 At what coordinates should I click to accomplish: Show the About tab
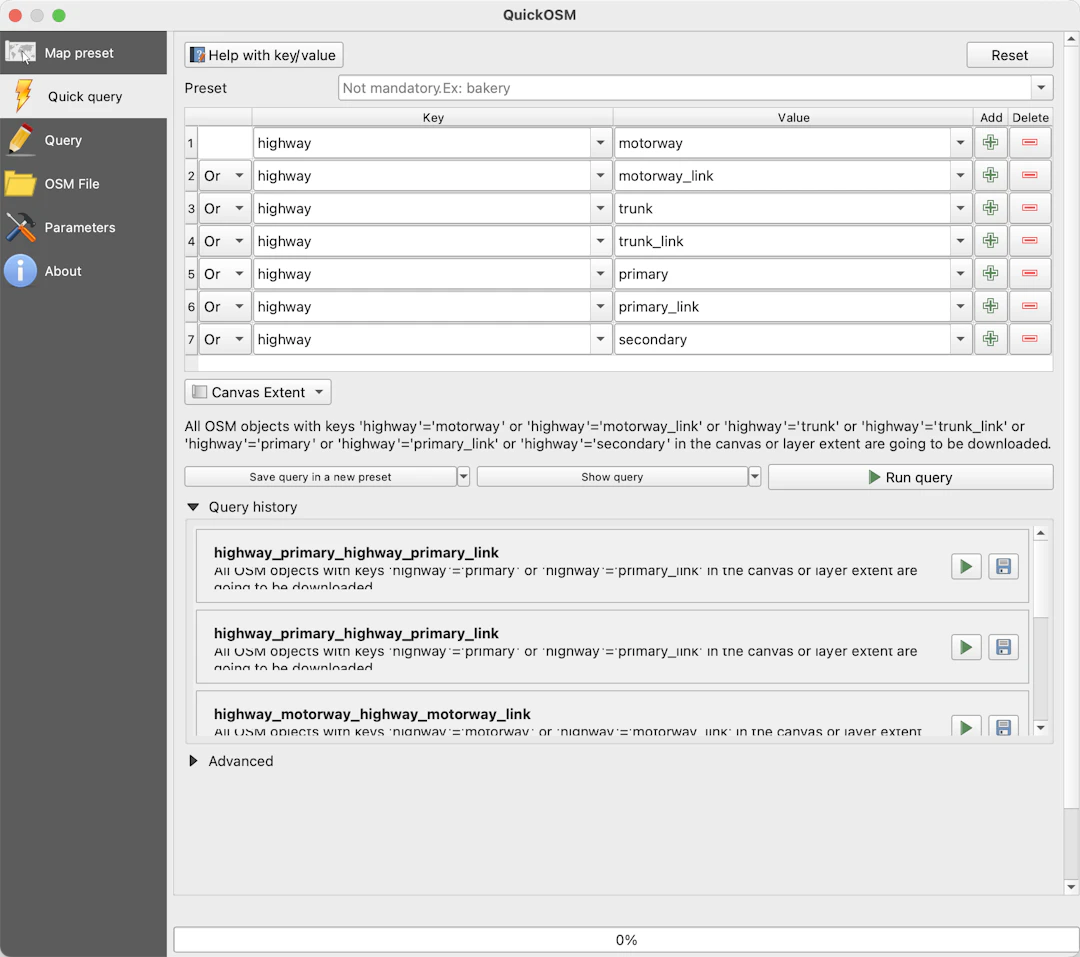83,271
